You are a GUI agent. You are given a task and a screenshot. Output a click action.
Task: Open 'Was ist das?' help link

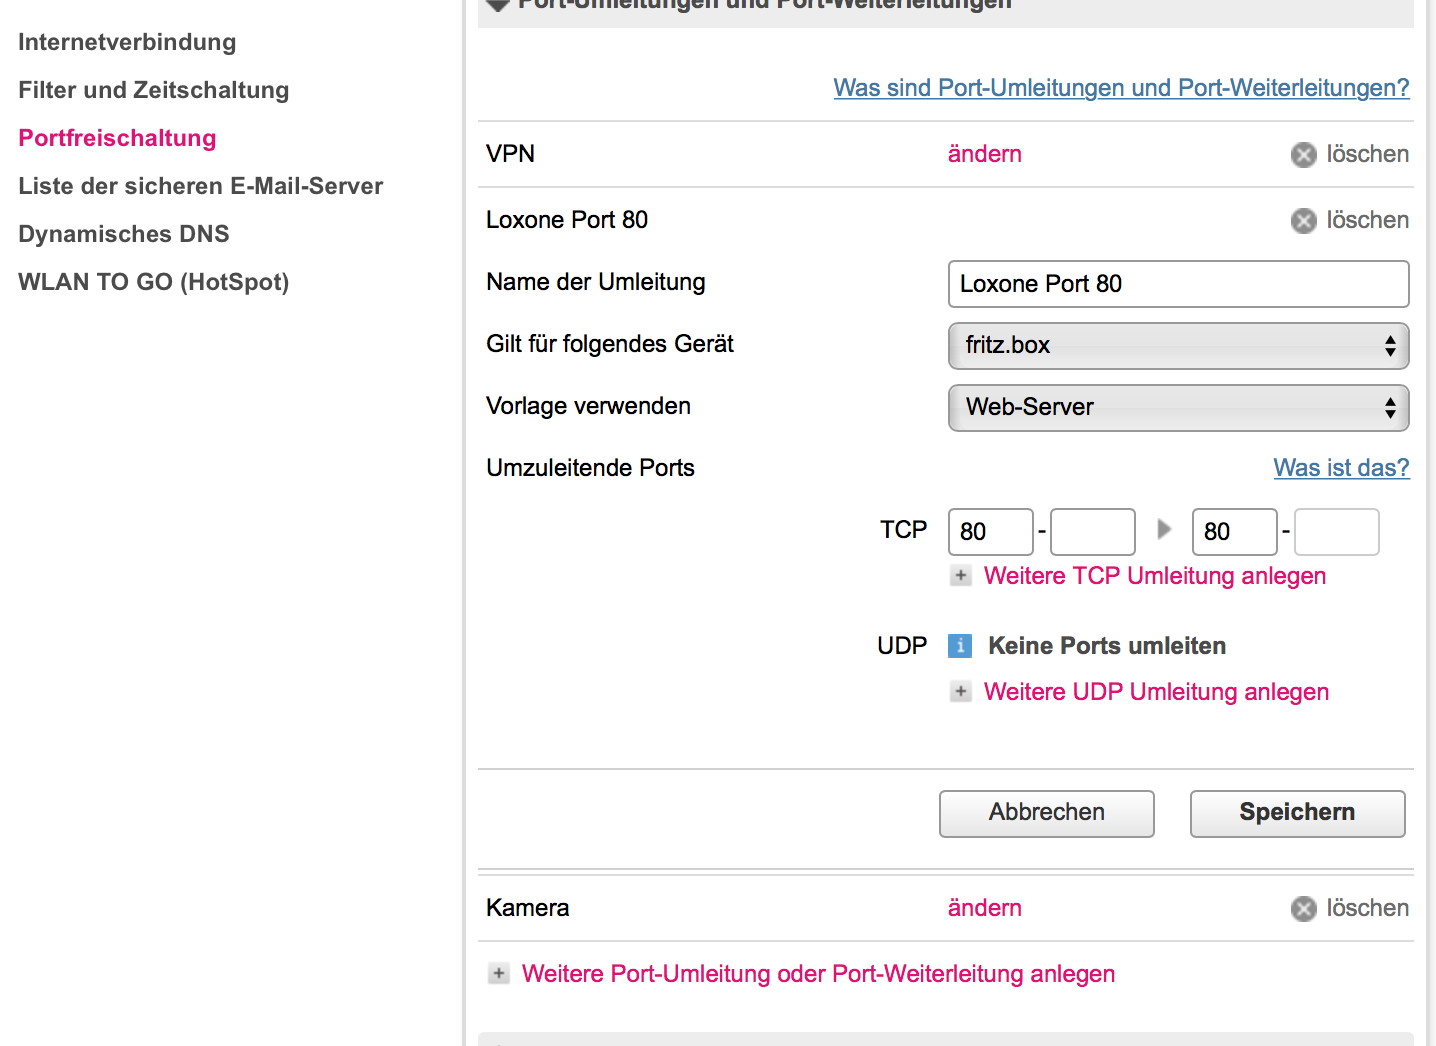(1341, 468)
